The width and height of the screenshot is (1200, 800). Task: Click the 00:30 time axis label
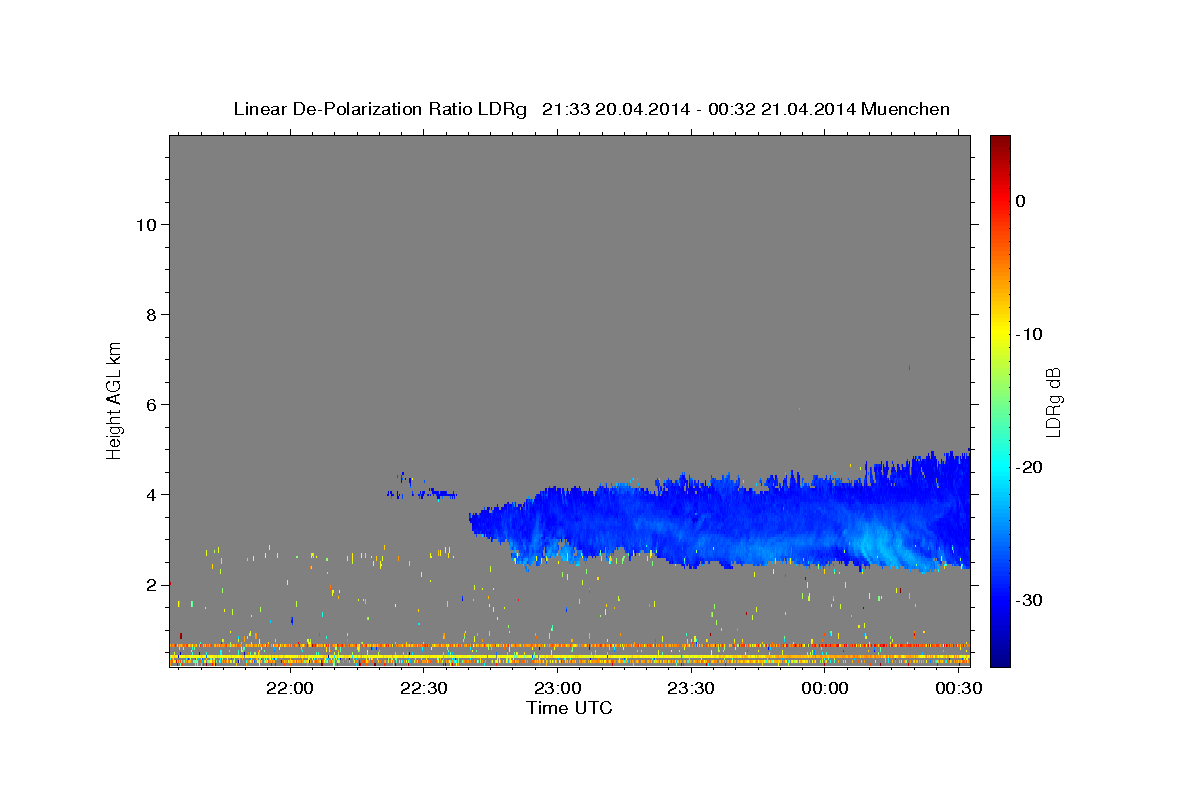point(958,689)
